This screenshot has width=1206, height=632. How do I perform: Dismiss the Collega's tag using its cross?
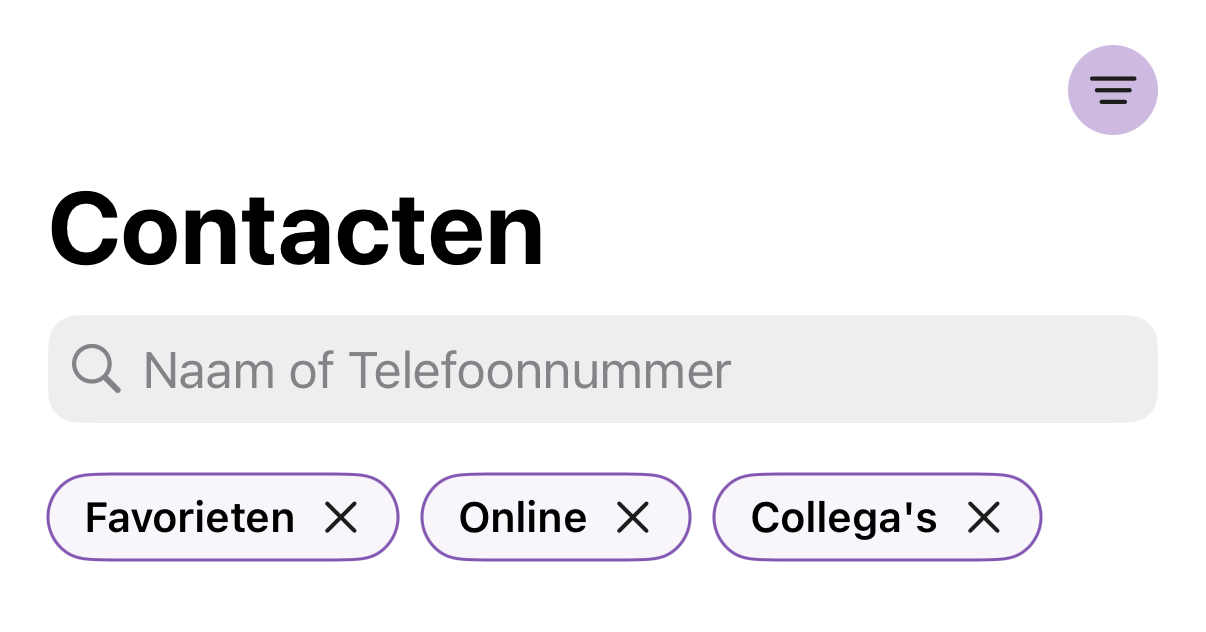(984, 517)
